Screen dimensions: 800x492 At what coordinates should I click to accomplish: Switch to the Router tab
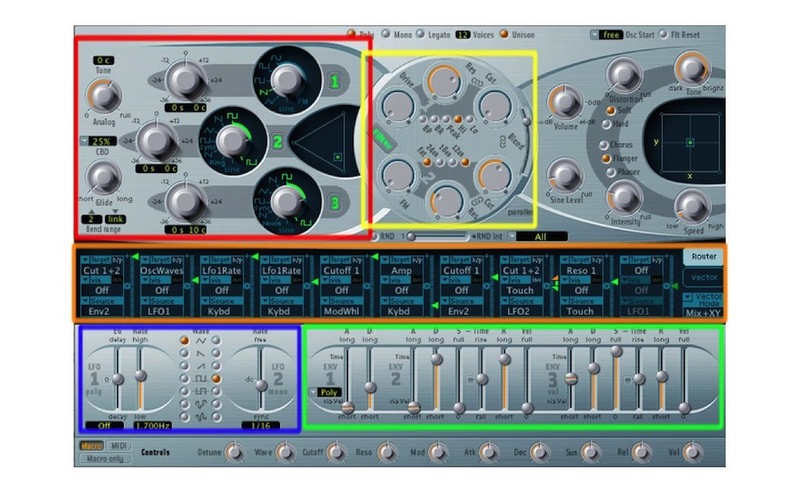[704, 256]
